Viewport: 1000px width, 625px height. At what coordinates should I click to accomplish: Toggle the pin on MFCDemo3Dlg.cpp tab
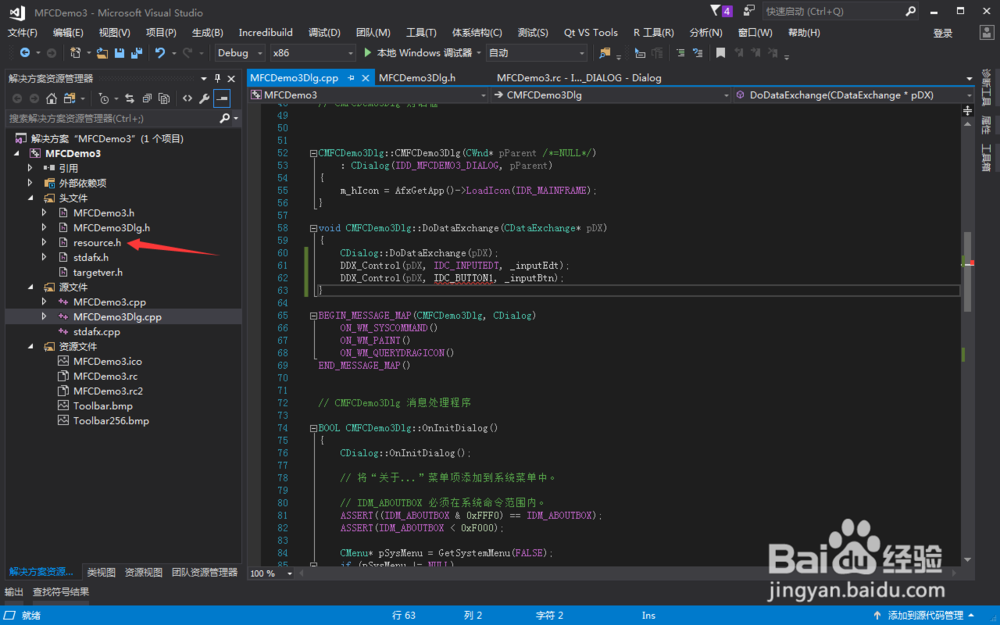point(351,78)
